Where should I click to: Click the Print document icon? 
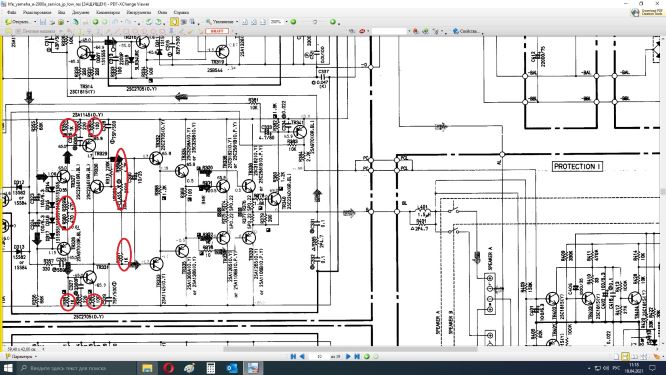[52, 22]
